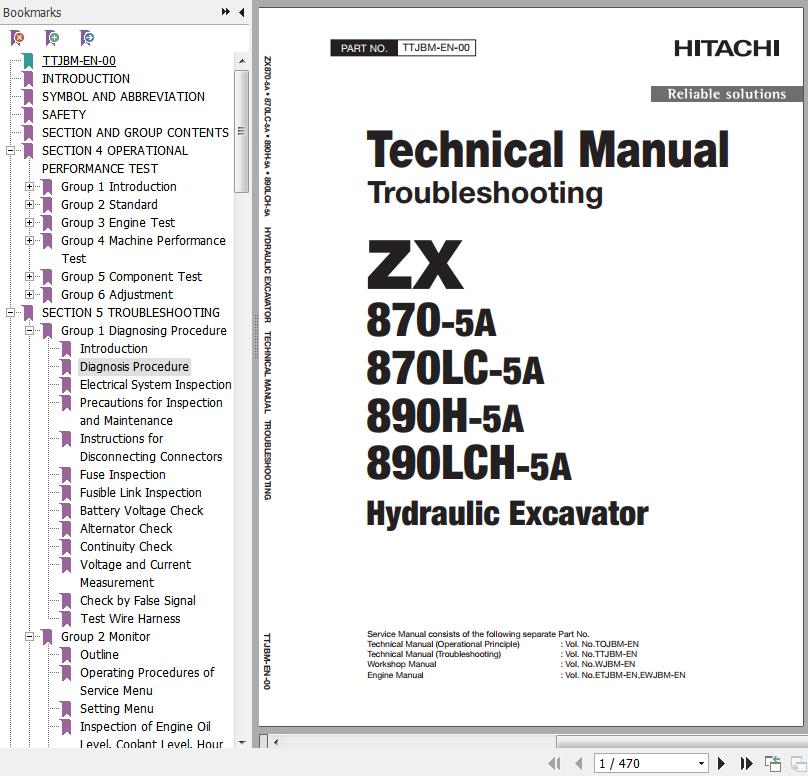Open the Test Wire Harness bookmark

[130, 619]
